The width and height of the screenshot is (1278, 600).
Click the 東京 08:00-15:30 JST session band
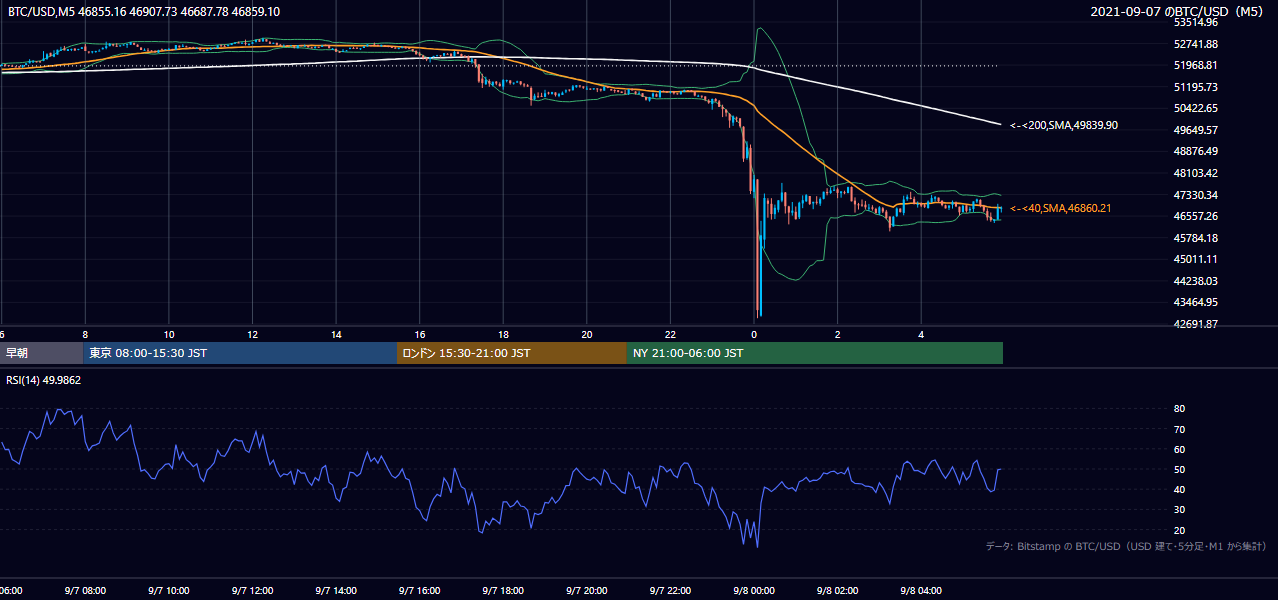(x=240, y=353)
